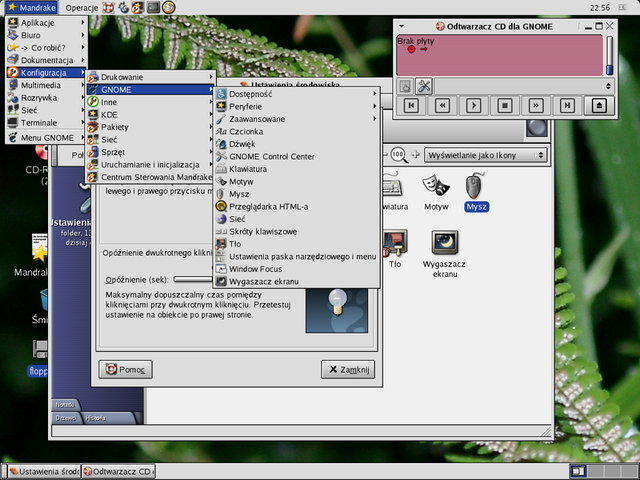Open Peryferie submenu

tap(296, 107)
